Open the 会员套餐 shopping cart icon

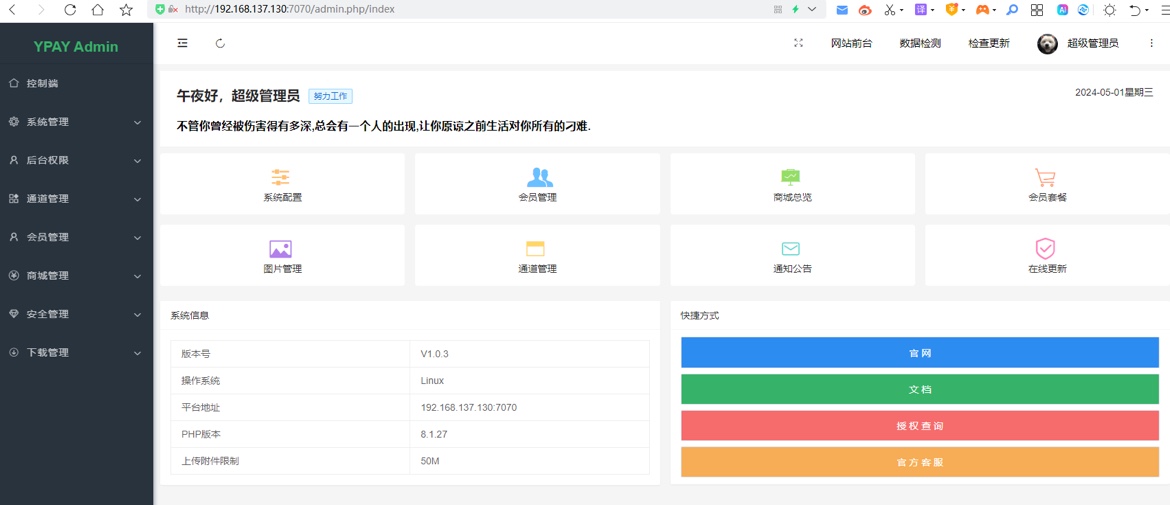coord(1046,178)
